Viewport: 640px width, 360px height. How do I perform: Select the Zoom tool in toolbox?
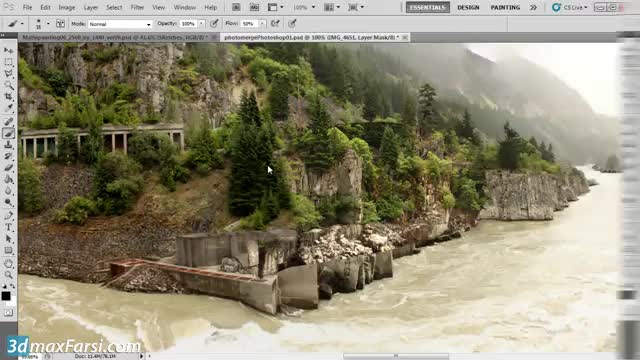8,275
